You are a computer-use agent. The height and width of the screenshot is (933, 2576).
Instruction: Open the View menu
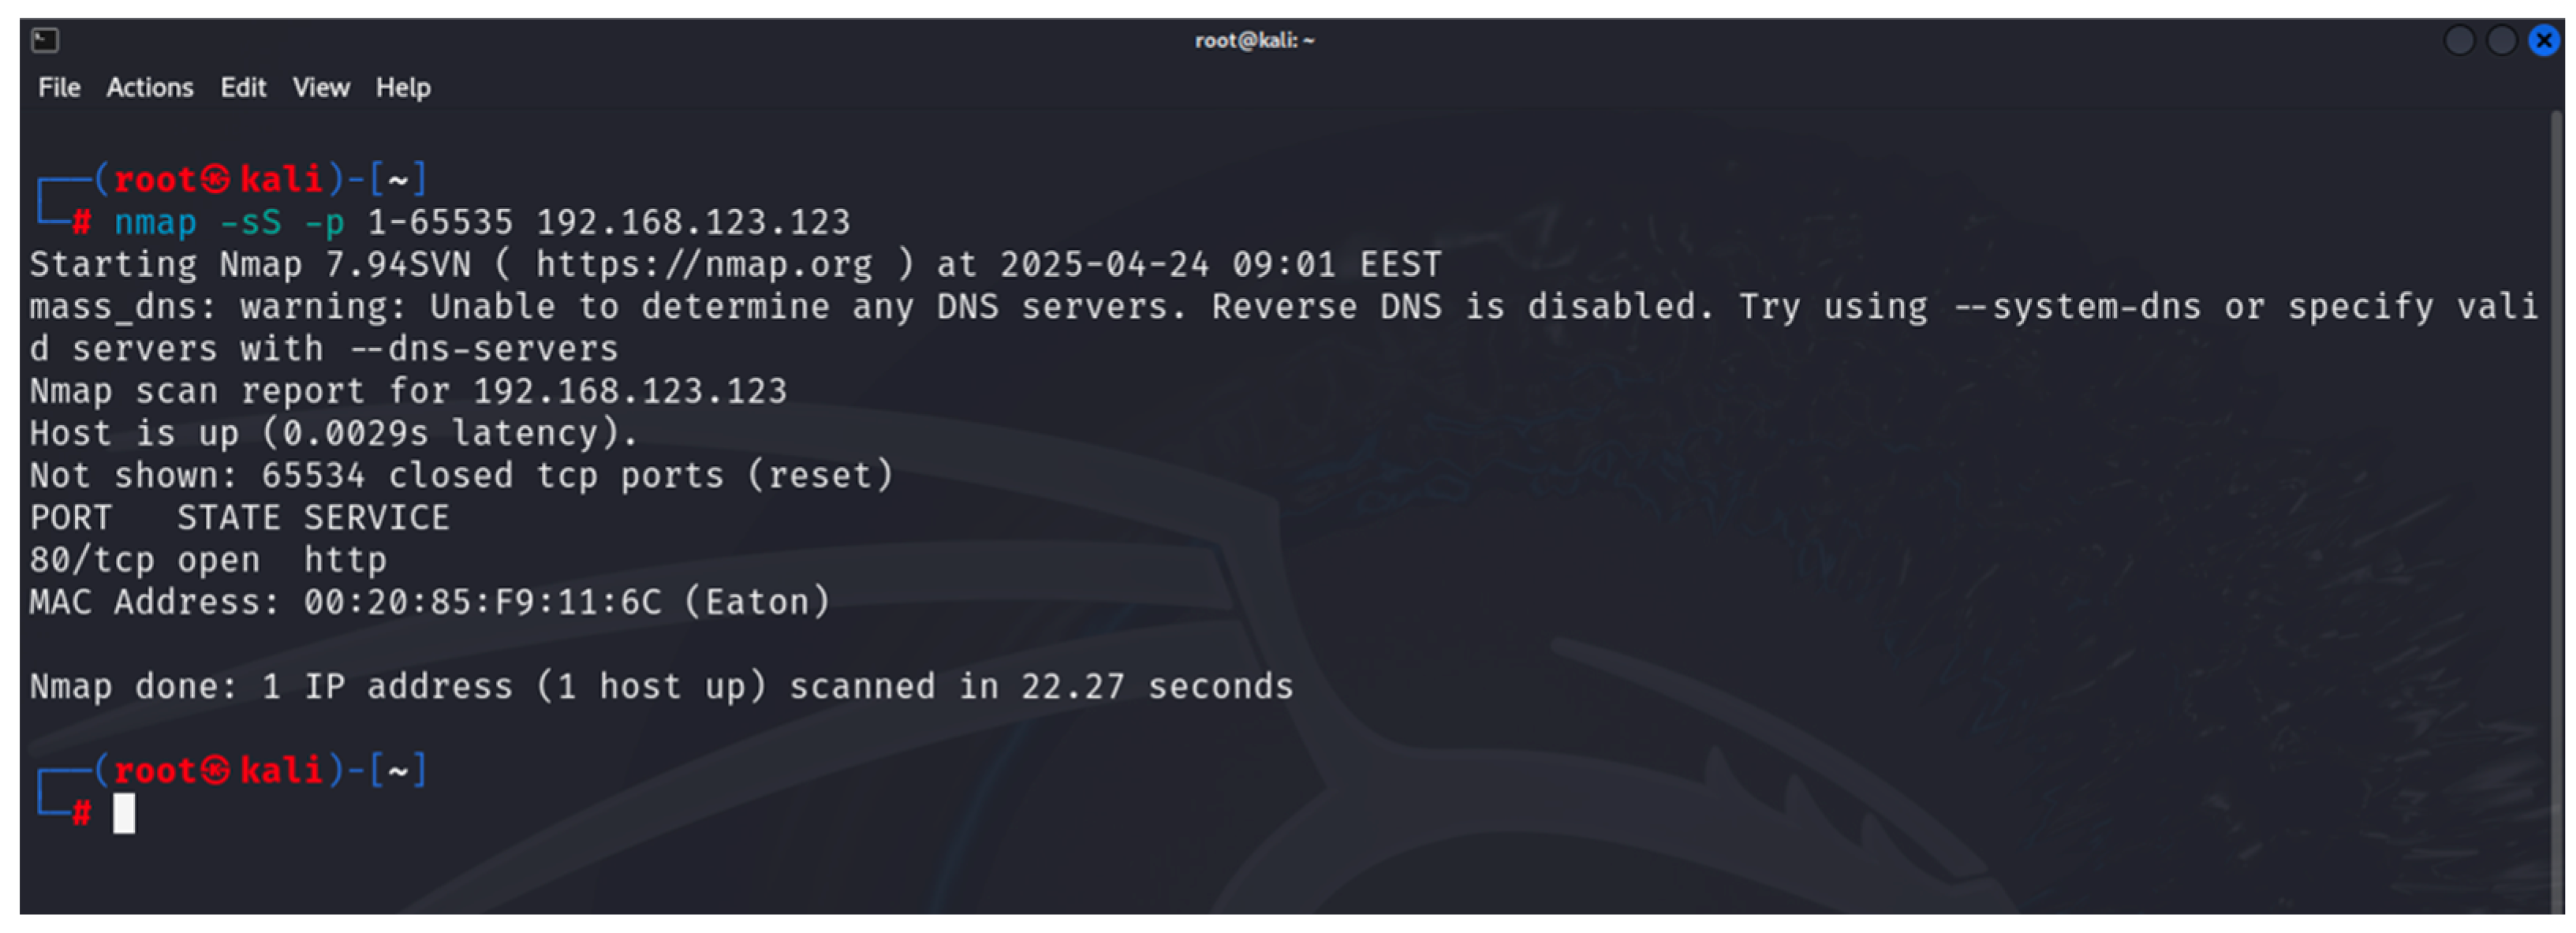321,88
